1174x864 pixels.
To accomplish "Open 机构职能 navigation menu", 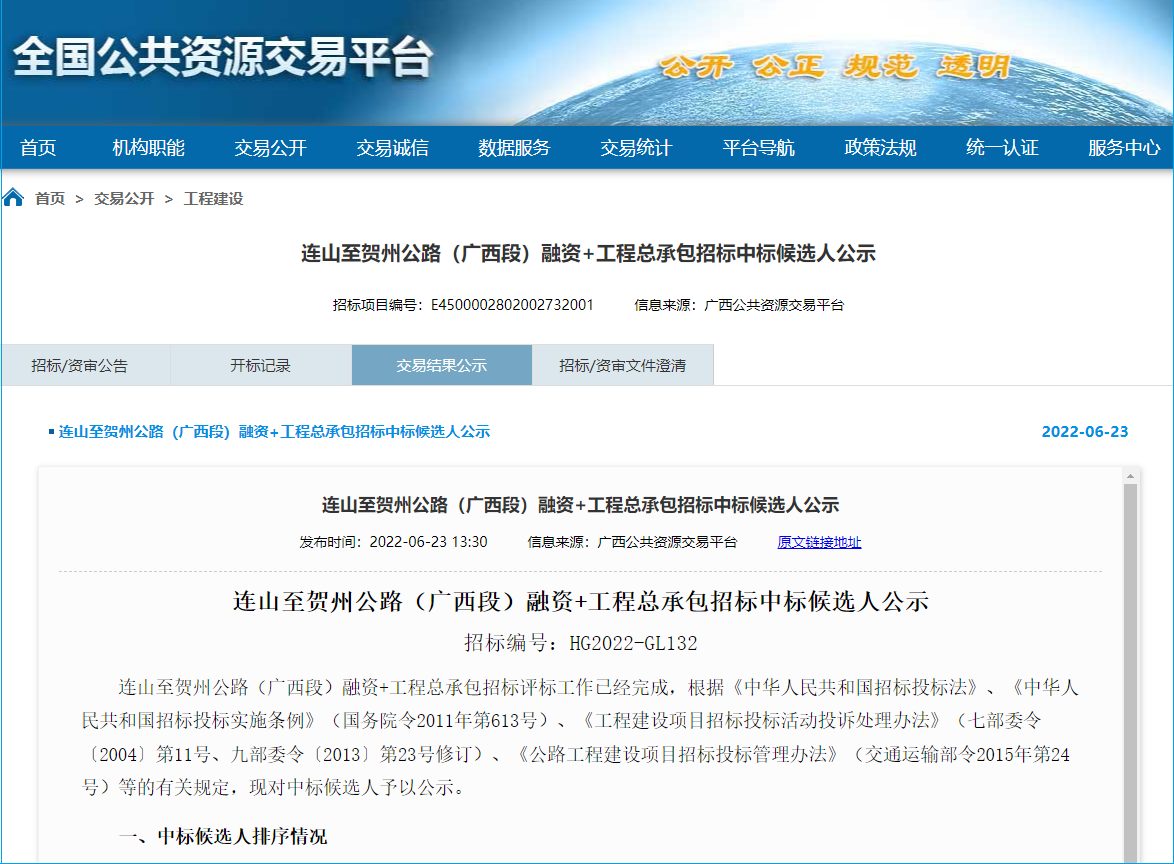I will pos(148,148).
